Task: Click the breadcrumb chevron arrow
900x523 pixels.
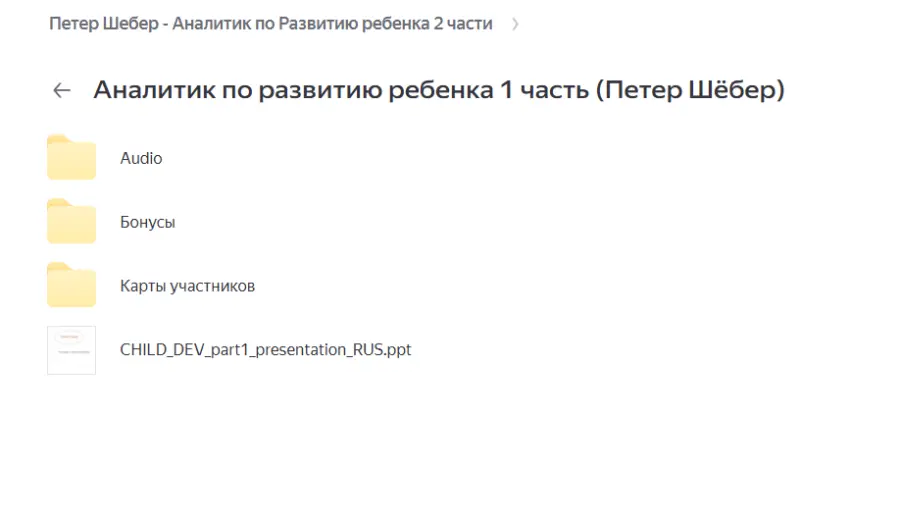Action: tap(515, 24)
